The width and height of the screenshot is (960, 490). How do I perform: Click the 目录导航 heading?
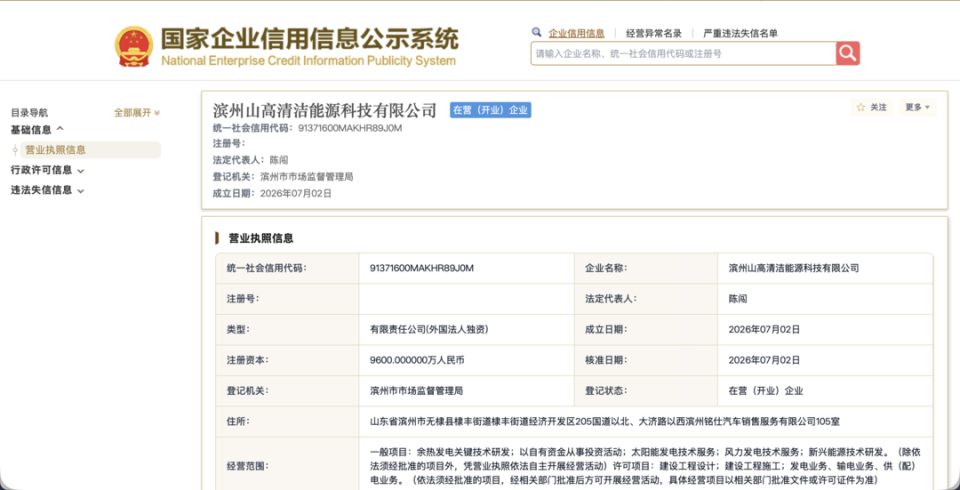(x=29, y=113)
